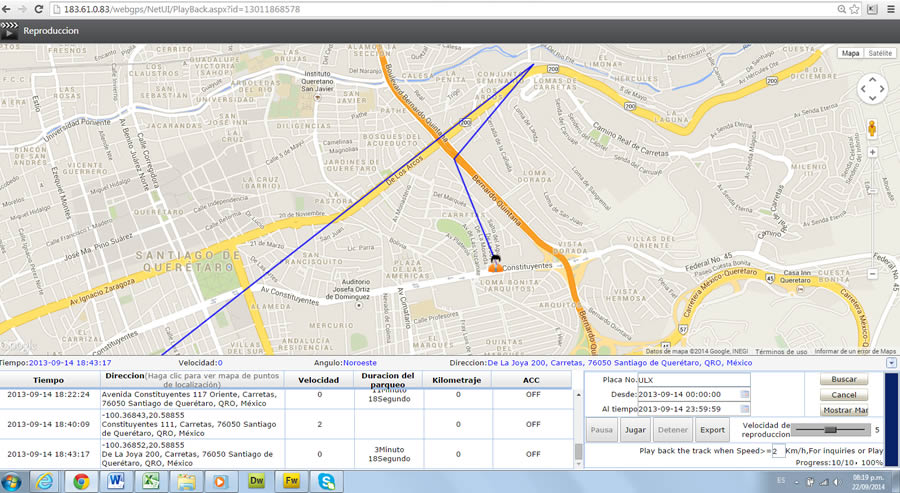900x493 pixels.
Task: Zoom in on the map with plus
Action: 872,152
